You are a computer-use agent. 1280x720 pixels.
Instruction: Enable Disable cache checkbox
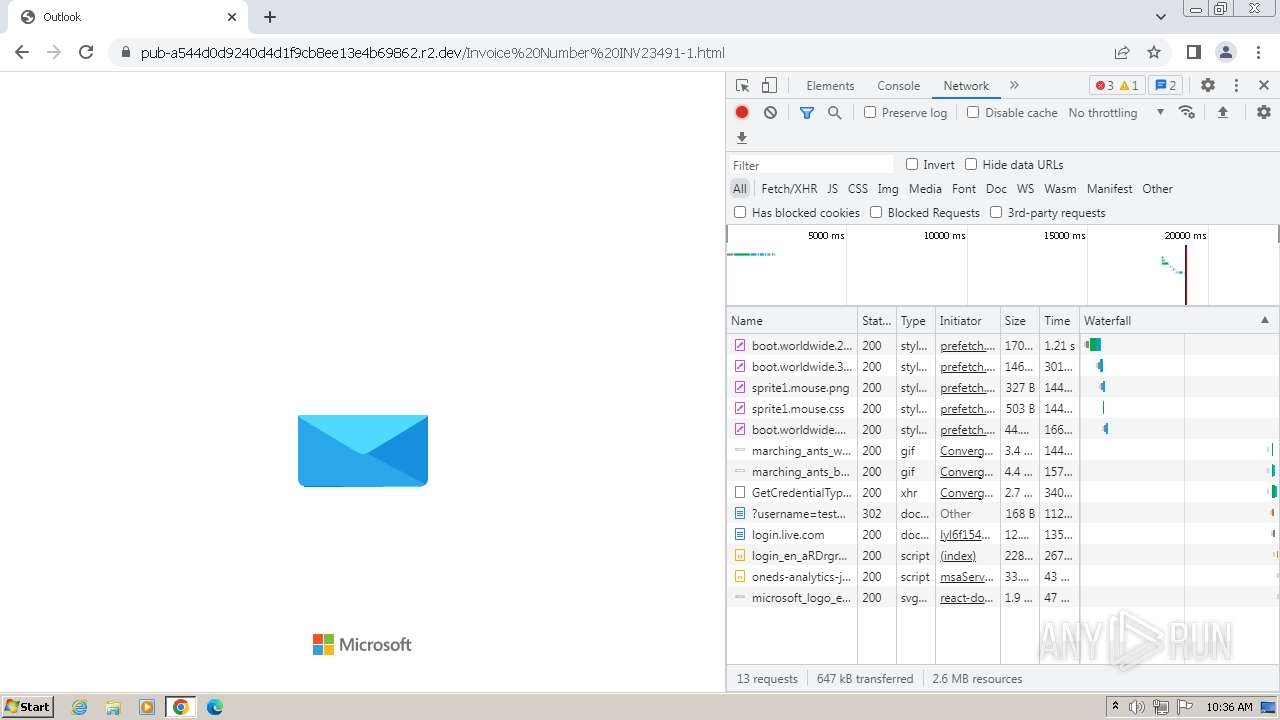click(973, 112)
